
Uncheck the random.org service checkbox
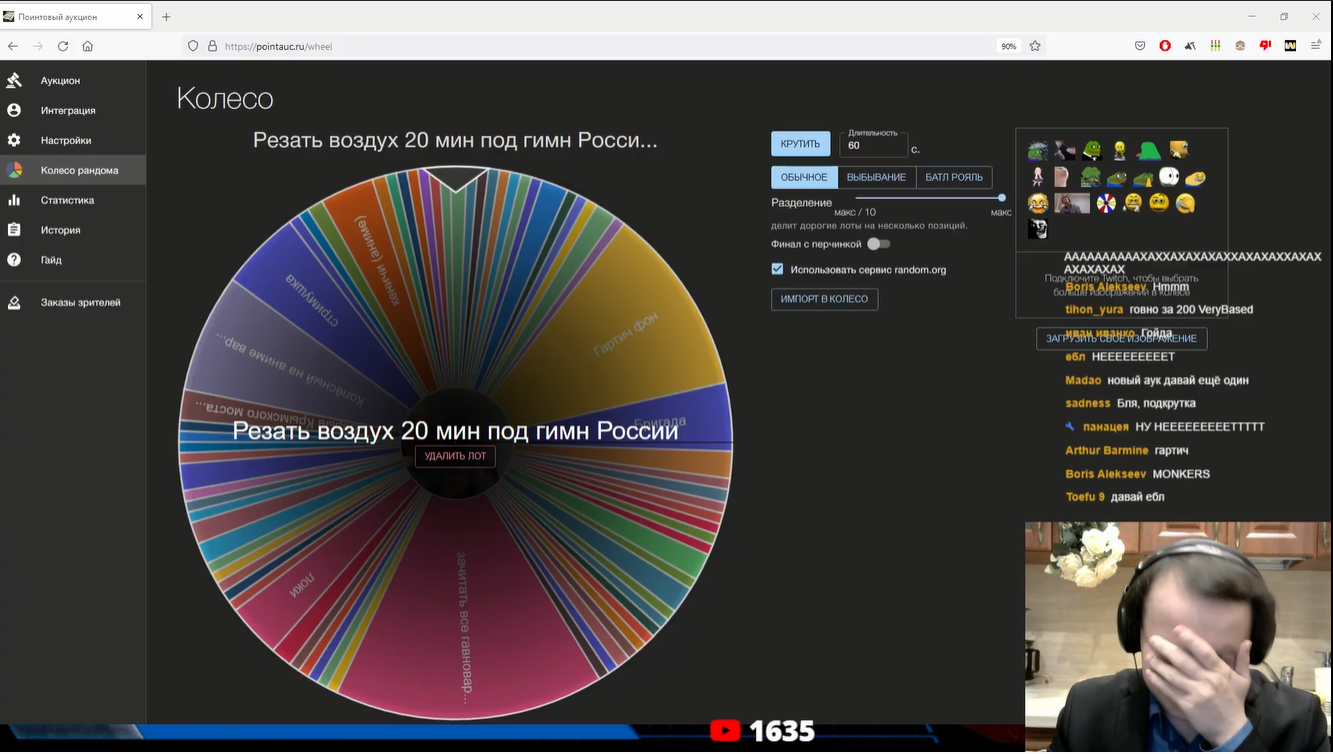coord(777,269)
